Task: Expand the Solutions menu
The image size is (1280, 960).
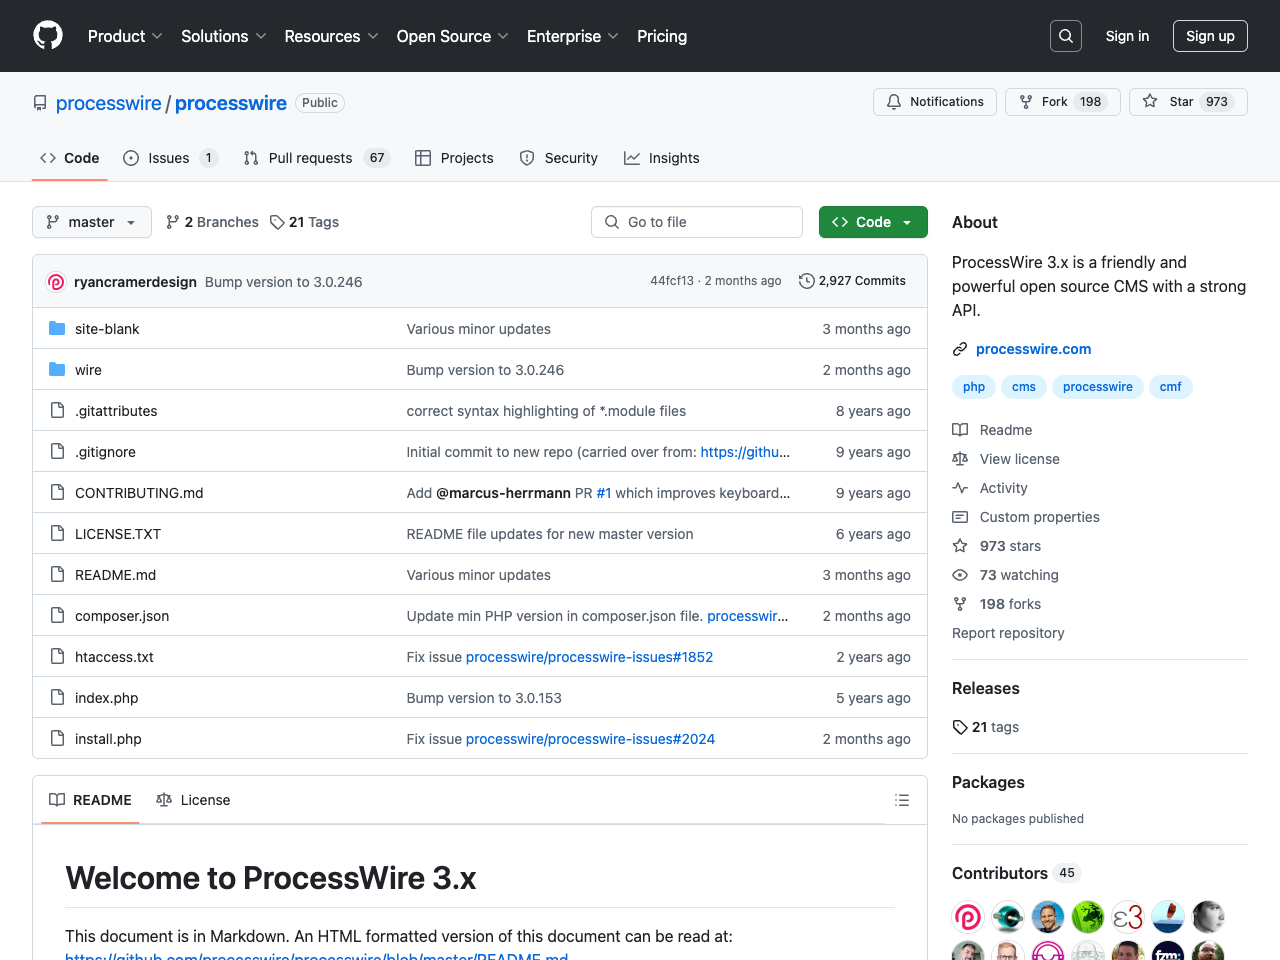Action: point(224,36)
